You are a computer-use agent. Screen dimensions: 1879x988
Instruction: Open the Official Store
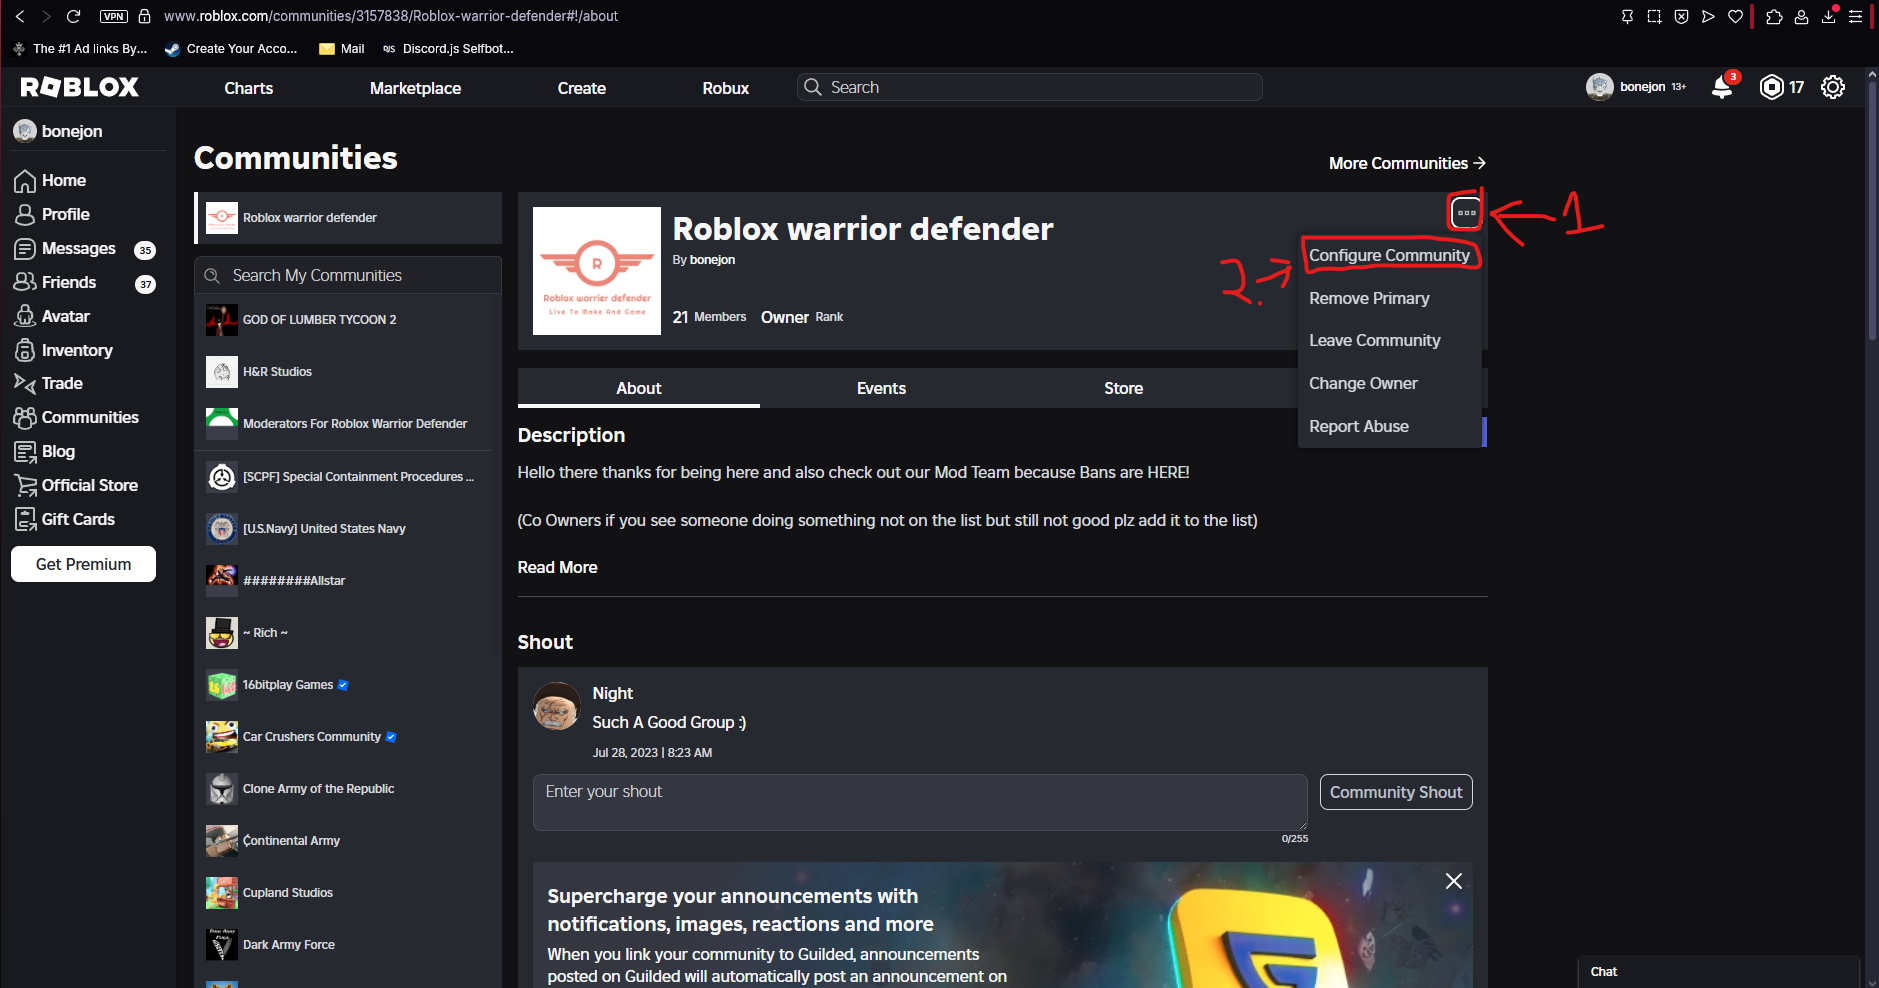click(x=88, y=485)
